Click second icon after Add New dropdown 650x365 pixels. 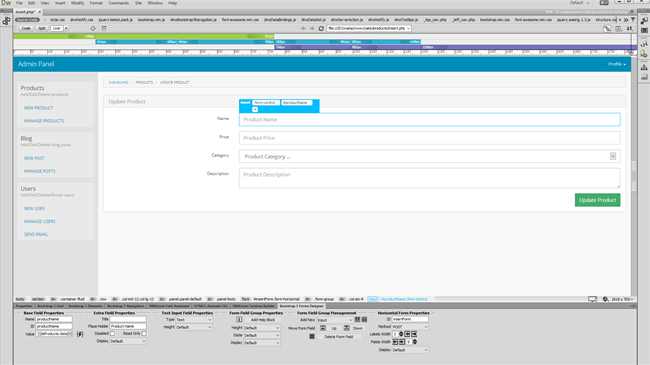(x=364, y=320)
